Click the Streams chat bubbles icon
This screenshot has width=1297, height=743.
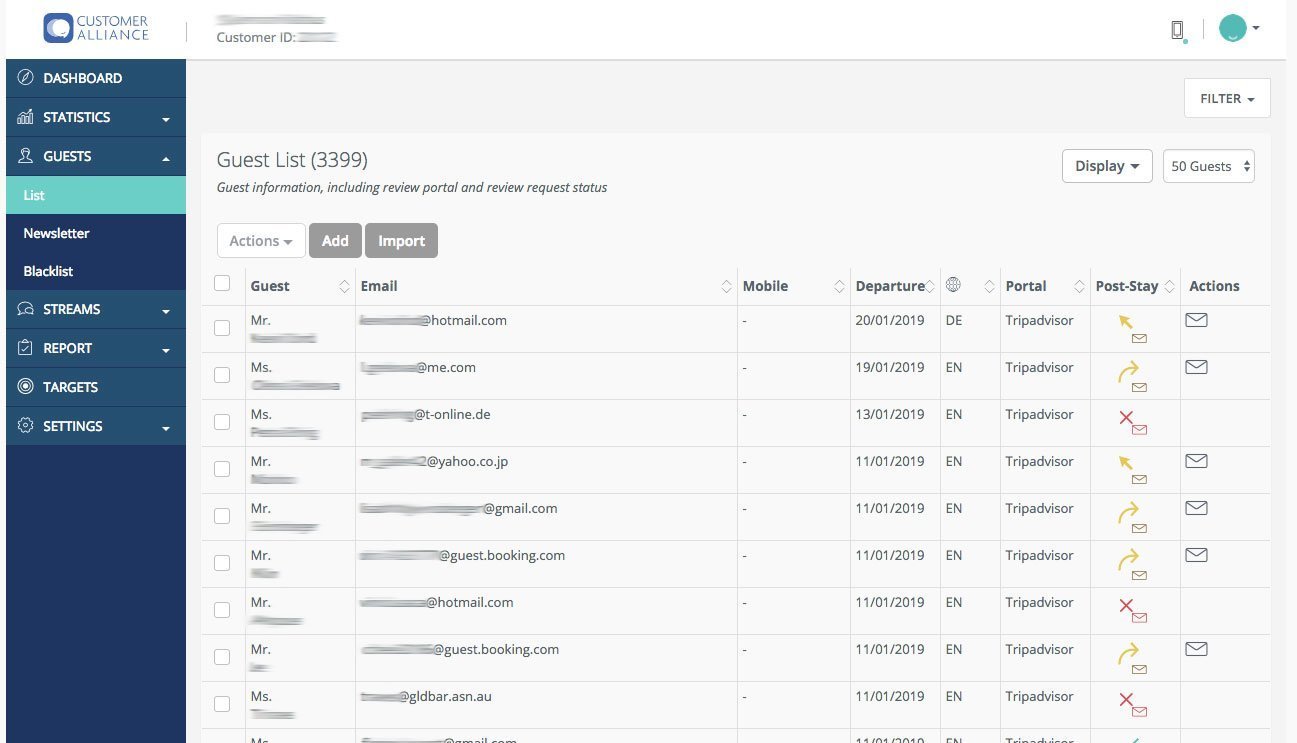pyautogui.click(x=26, y=309)
